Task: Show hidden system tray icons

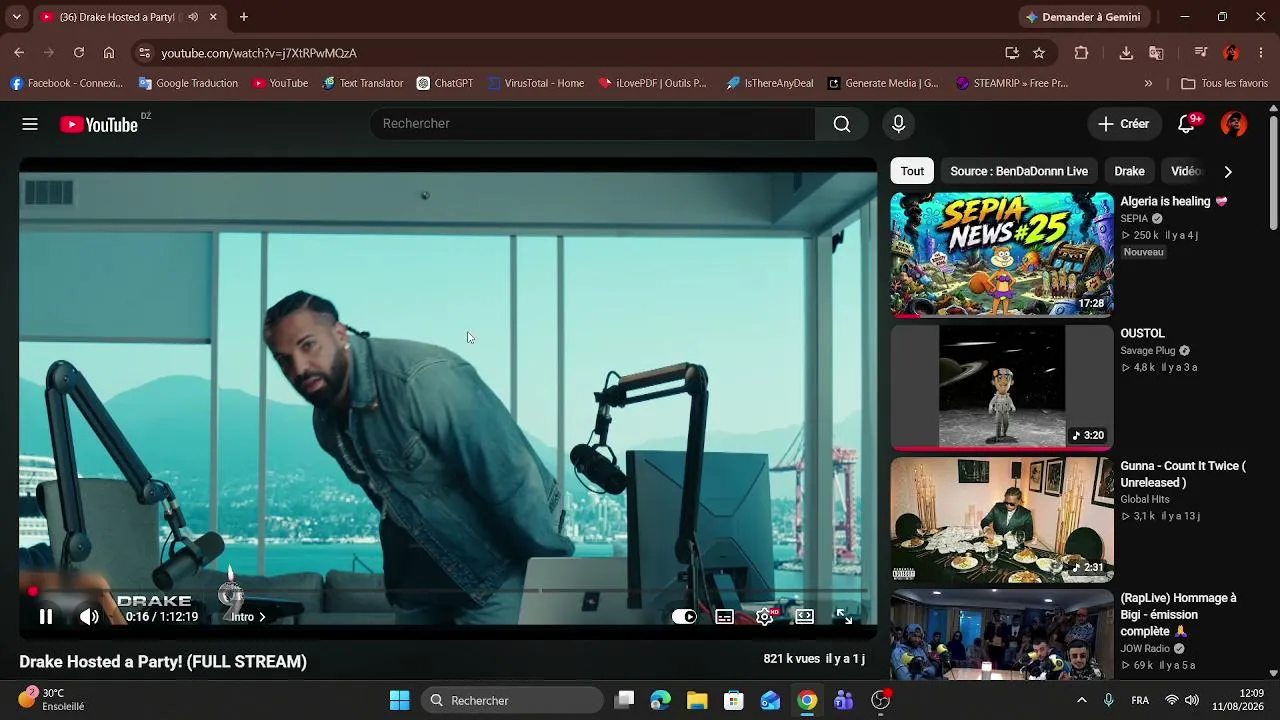Action: [x=1081, y=700]
